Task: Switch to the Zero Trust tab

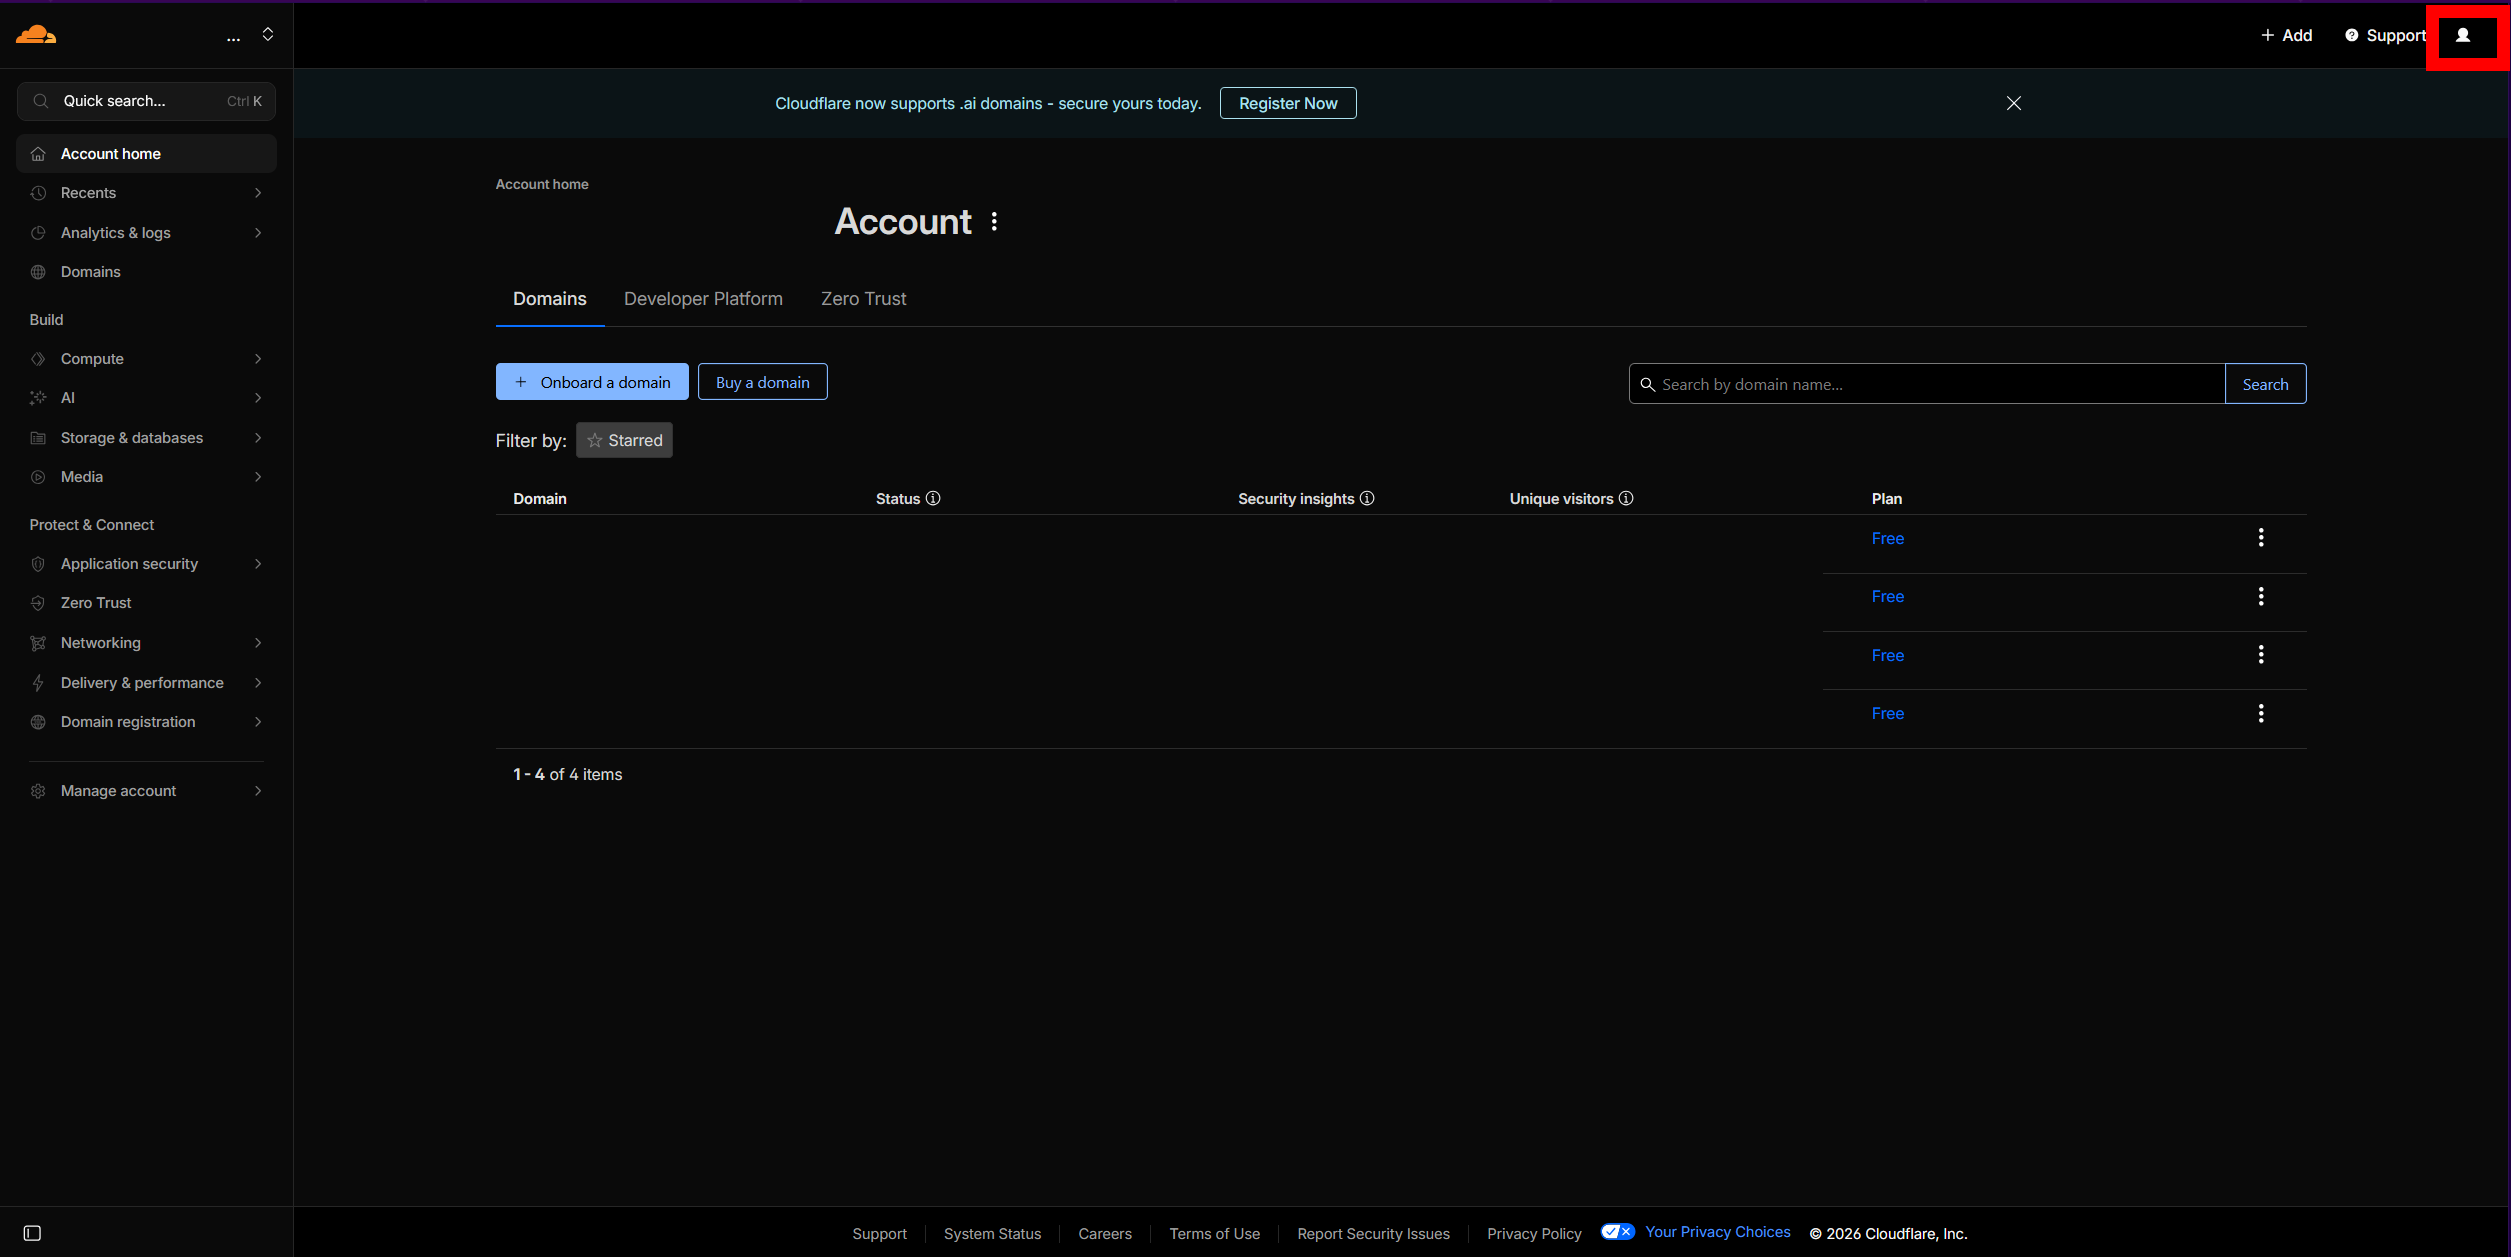Action: click(x=862, y=298)
